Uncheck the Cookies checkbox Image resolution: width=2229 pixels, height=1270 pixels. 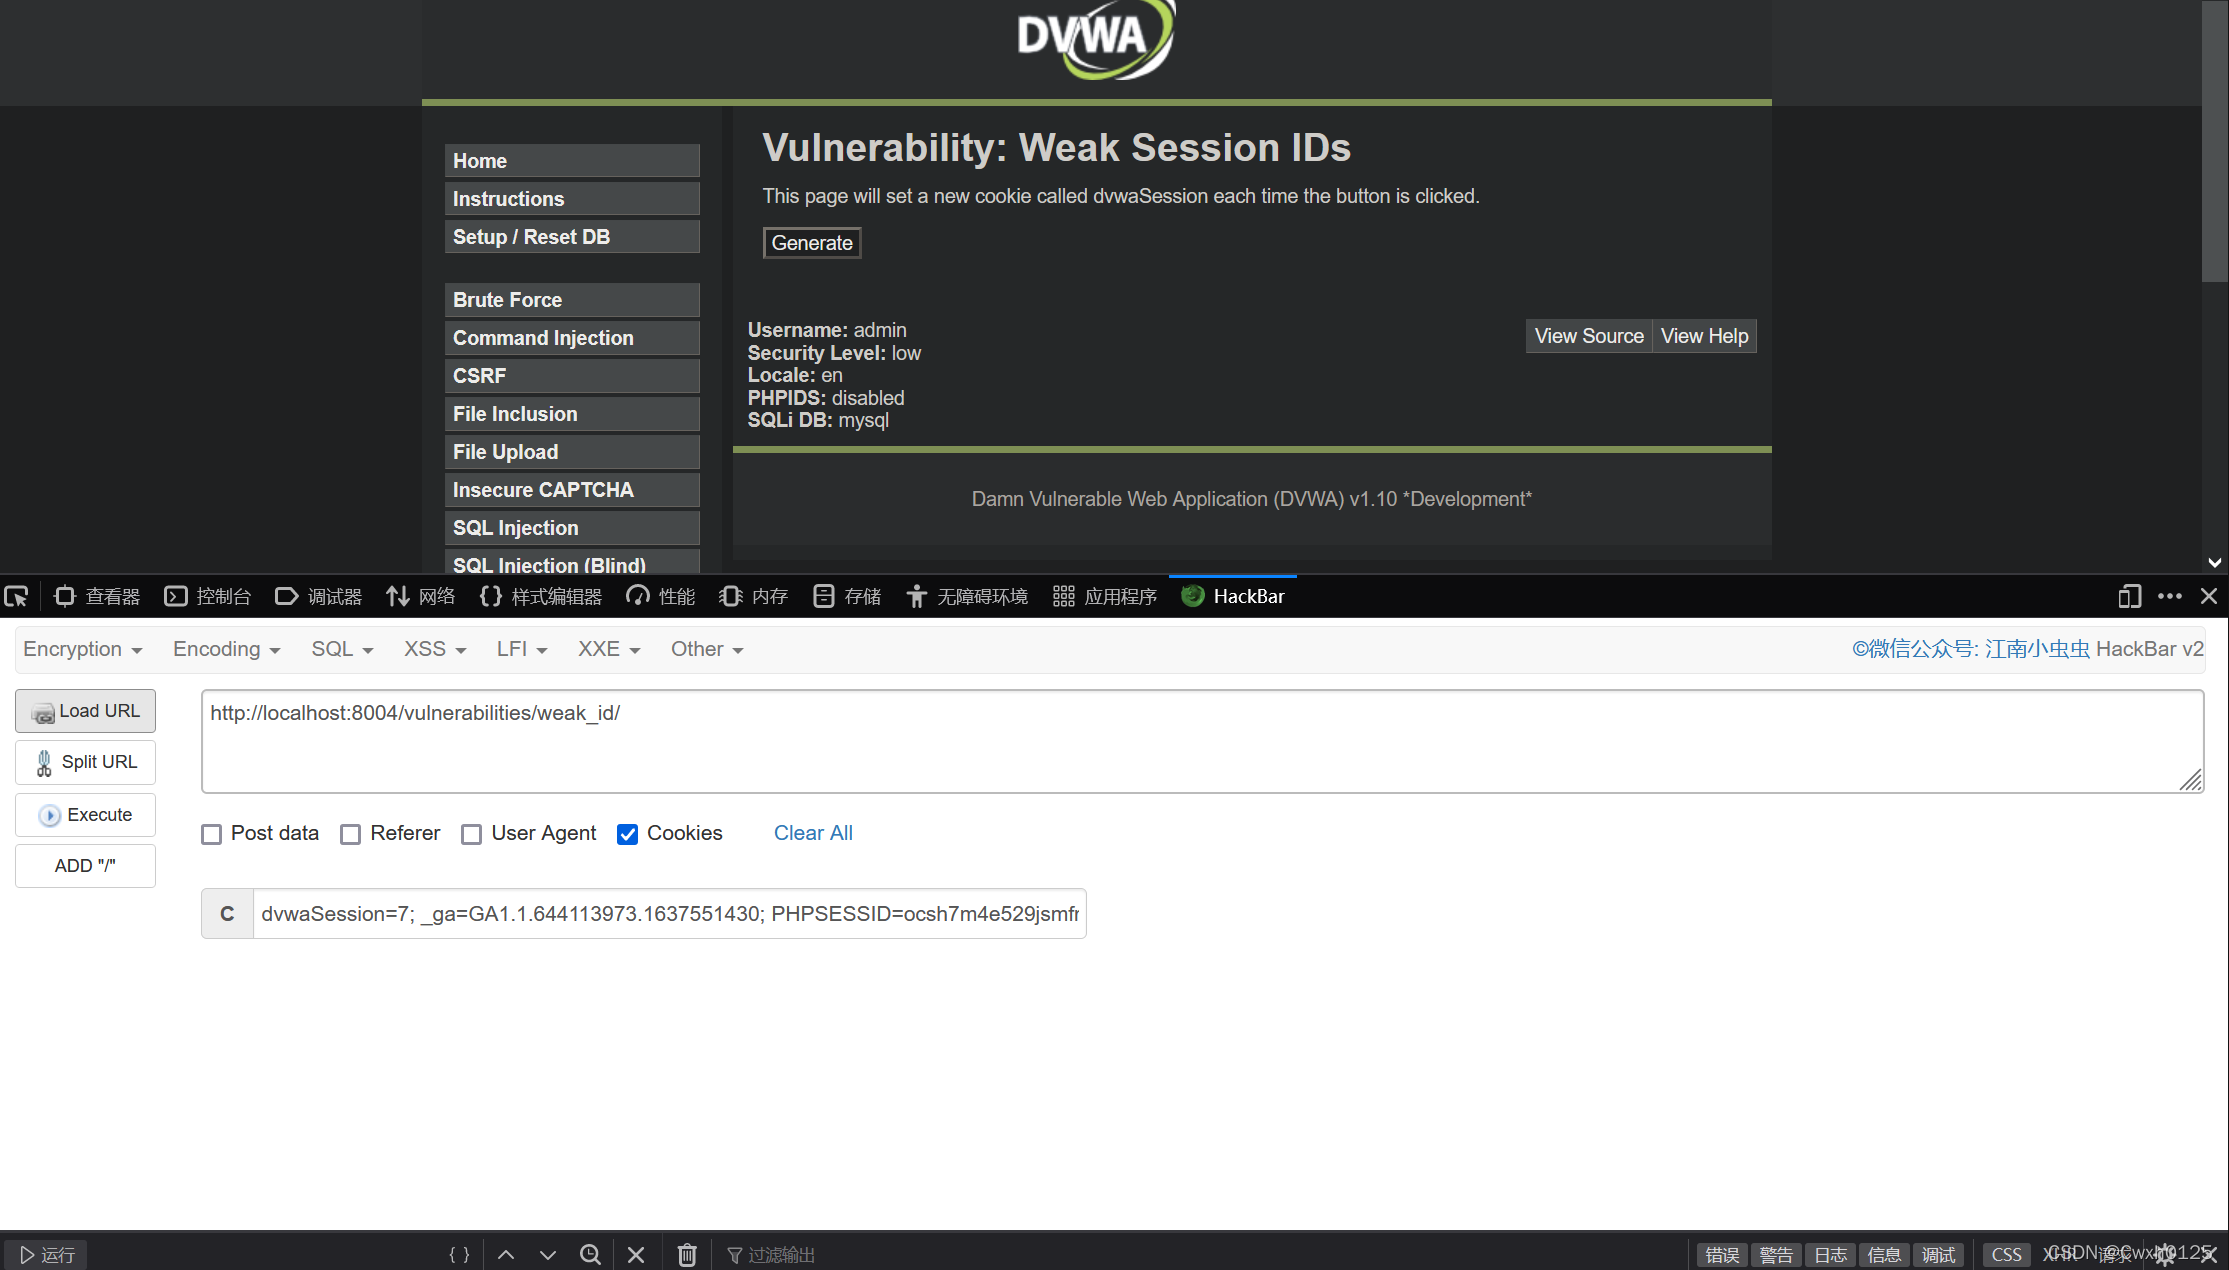pos(627,834)
